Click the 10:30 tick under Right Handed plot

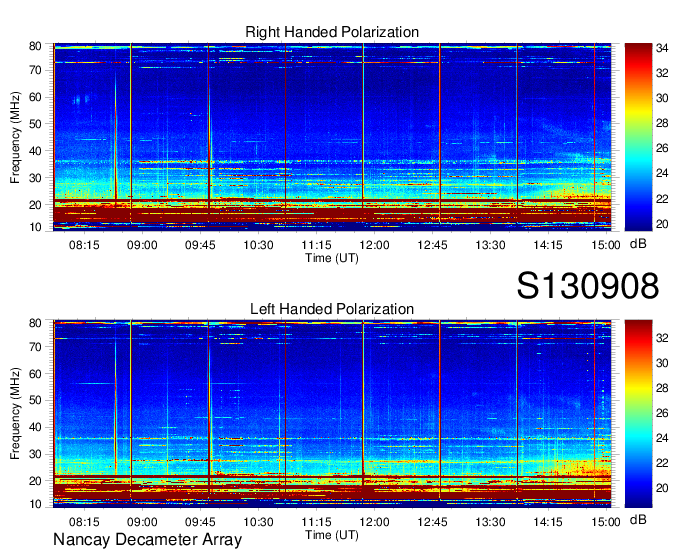[258, 245]
